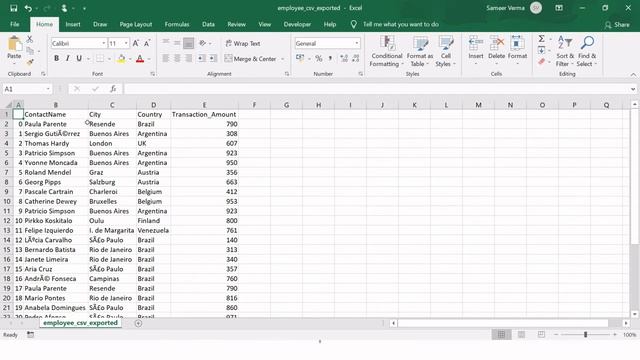The height and width of the screenshot is (360, 640).
Task: Switch to the Formulas tab
Action: pos(177,24)
